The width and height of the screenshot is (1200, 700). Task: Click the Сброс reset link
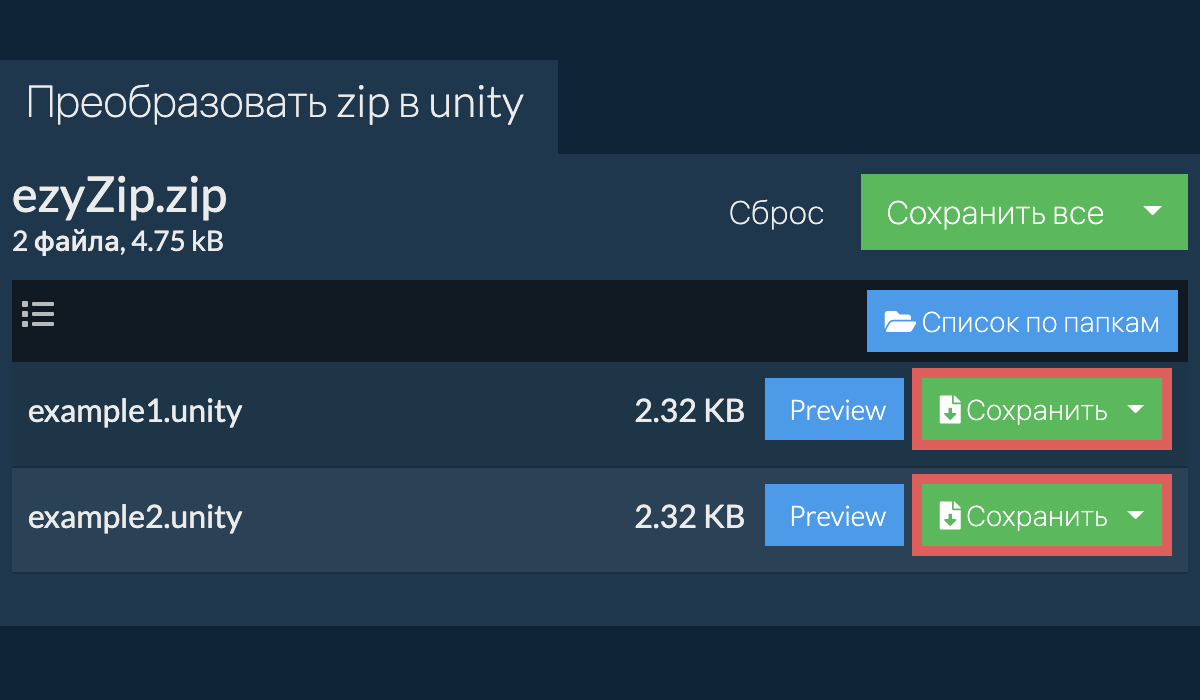click(x=776, y=213)
